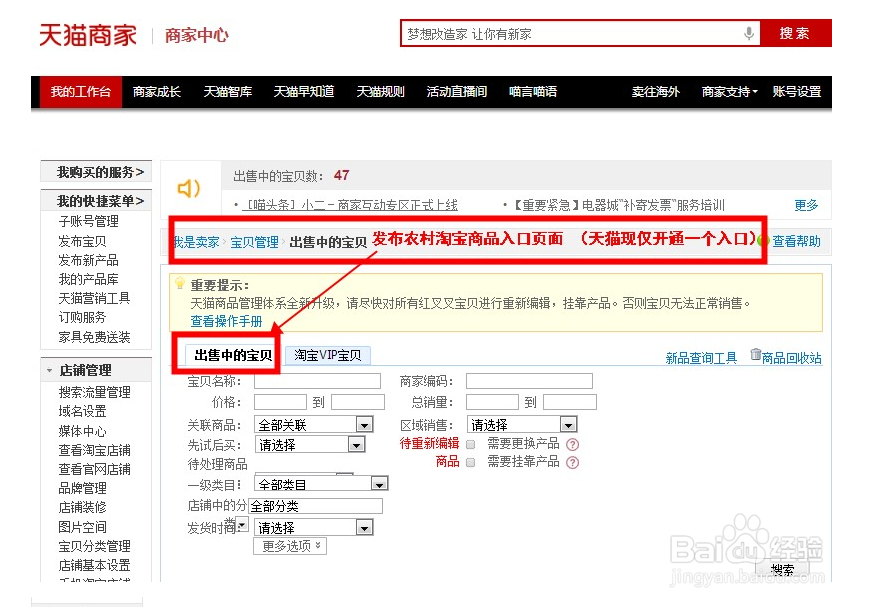Click help icon beside 需要挂靠产品

[x=572, y=463]
